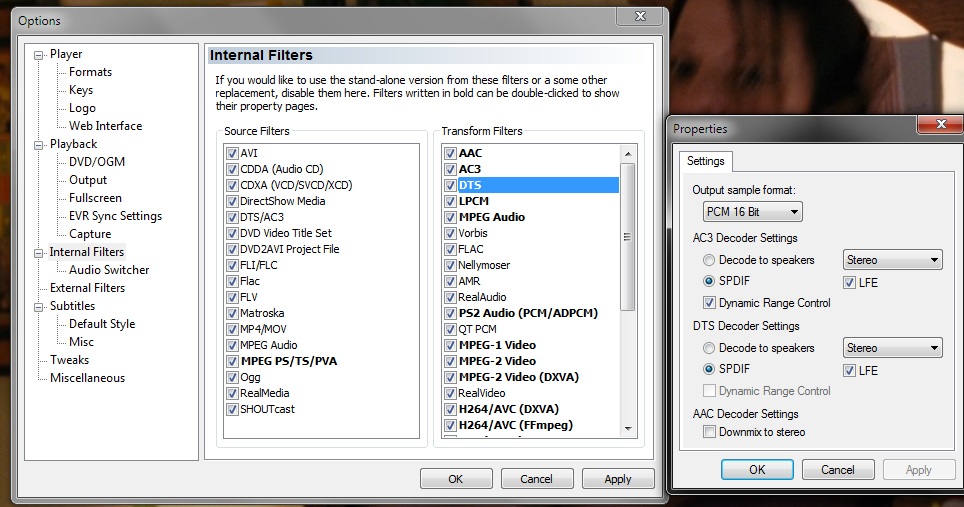Toggle AC3 Dynamic Range Control checkbox
This screenshot has height=507, width=964.
click(709, 303)
